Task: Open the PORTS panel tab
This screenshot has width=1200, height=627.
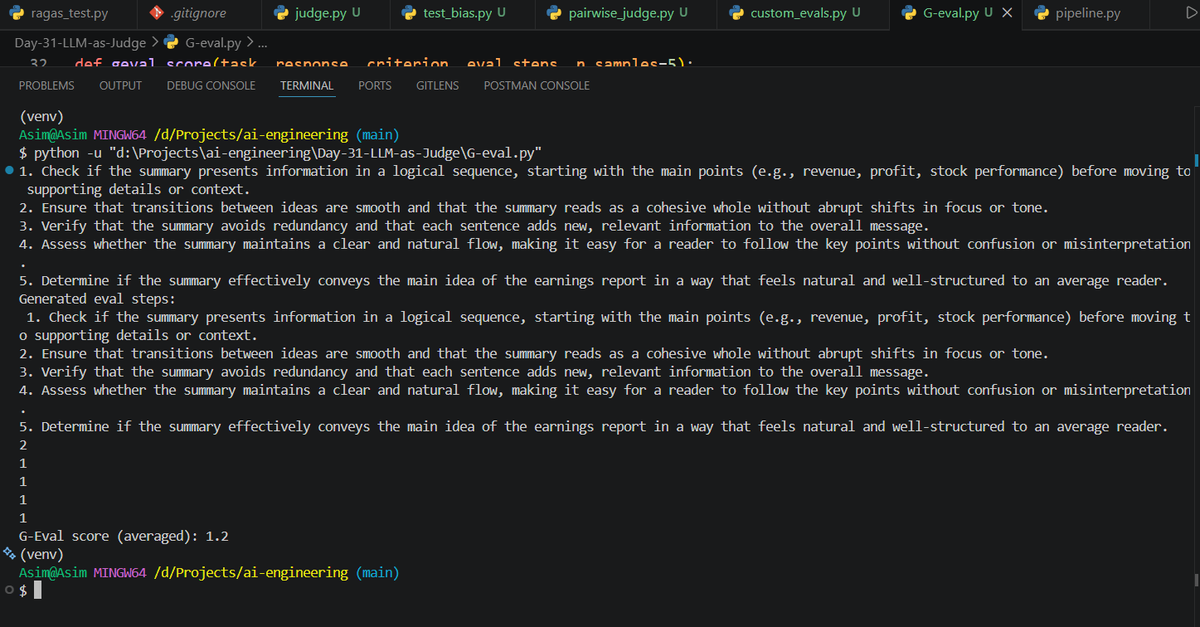Action: [375, 86]
